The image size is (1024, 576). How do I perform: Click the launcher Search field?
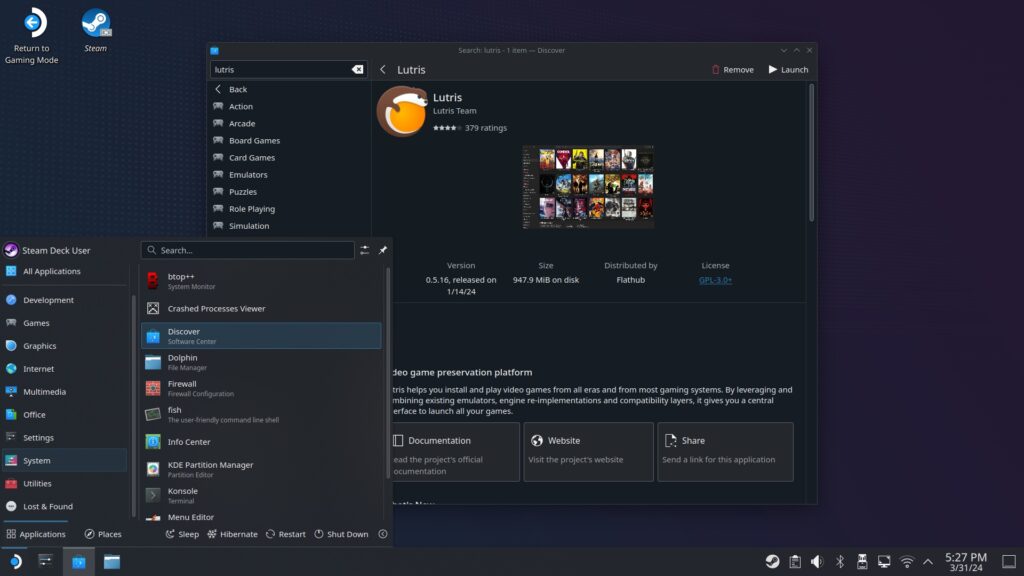pos(248,250)
